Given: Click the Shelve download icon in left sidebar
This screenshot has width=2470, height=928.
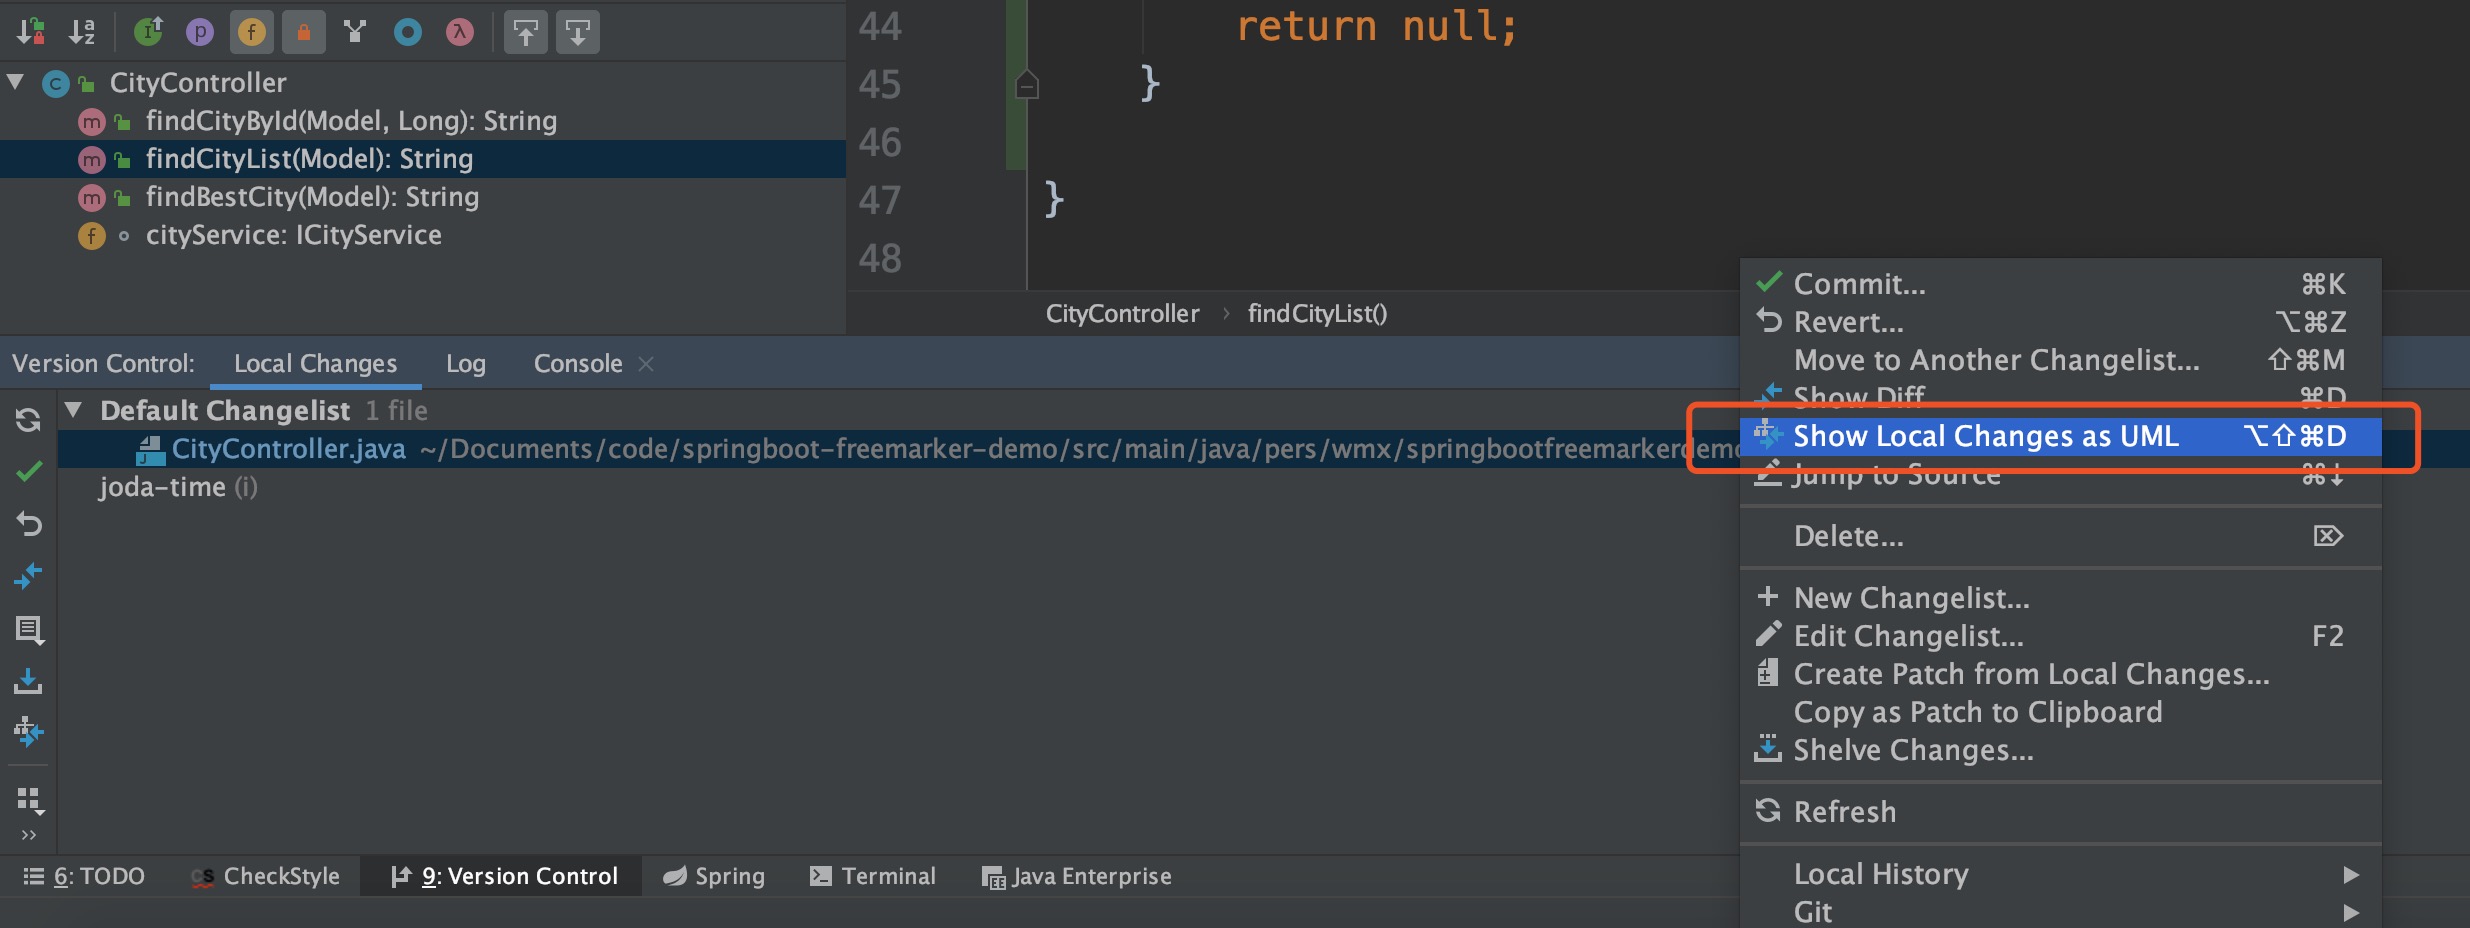Looking at the screenshot, I should pyautogui.click(x=29, y=682).
